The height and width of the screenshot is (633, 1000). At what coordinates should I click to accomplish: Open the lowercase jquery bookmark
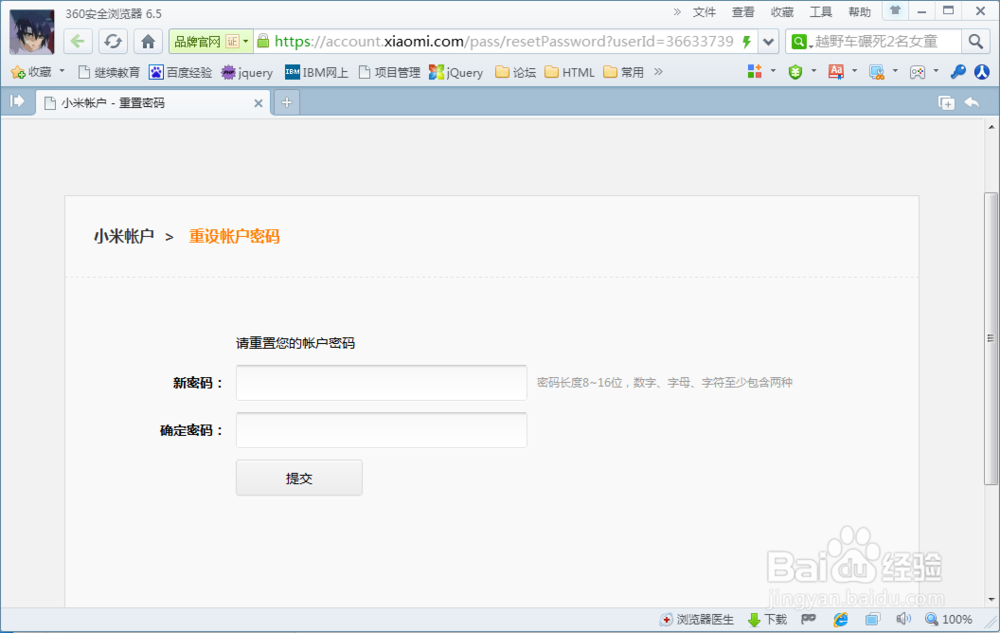click(247, 72)
